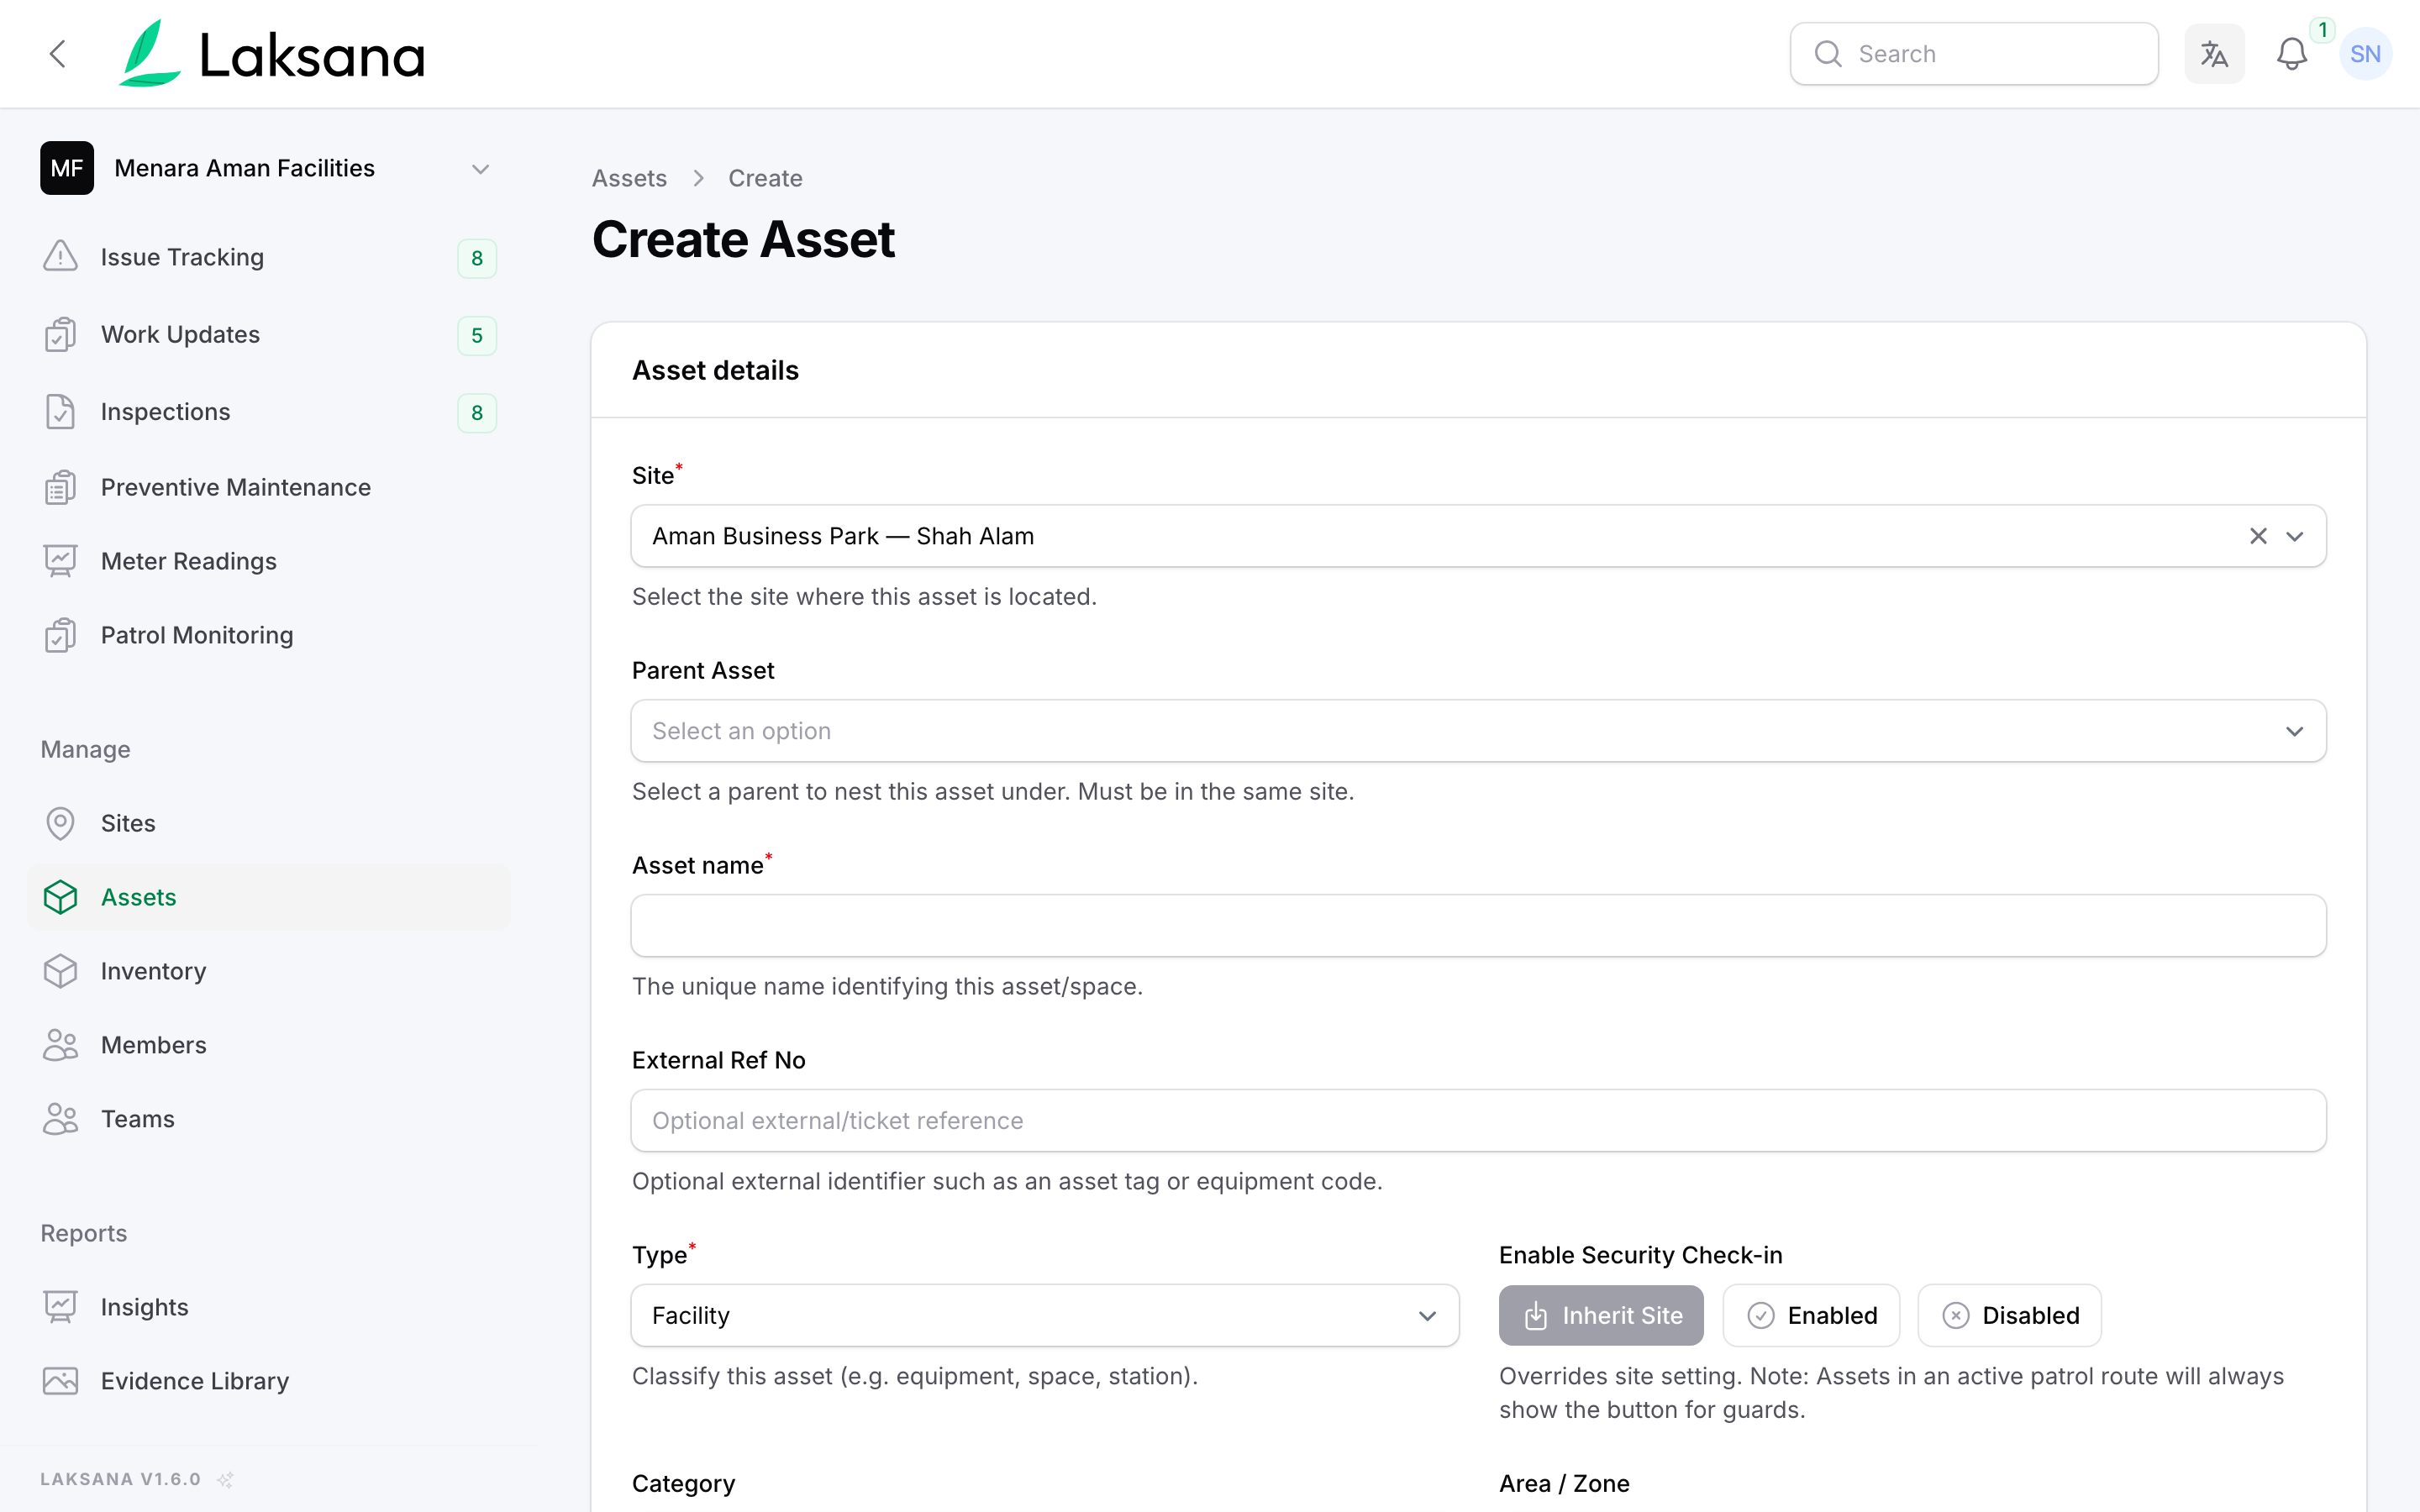Open the Parent Asset dropdown
Screen dimensions: 2420x1512
1478,731
